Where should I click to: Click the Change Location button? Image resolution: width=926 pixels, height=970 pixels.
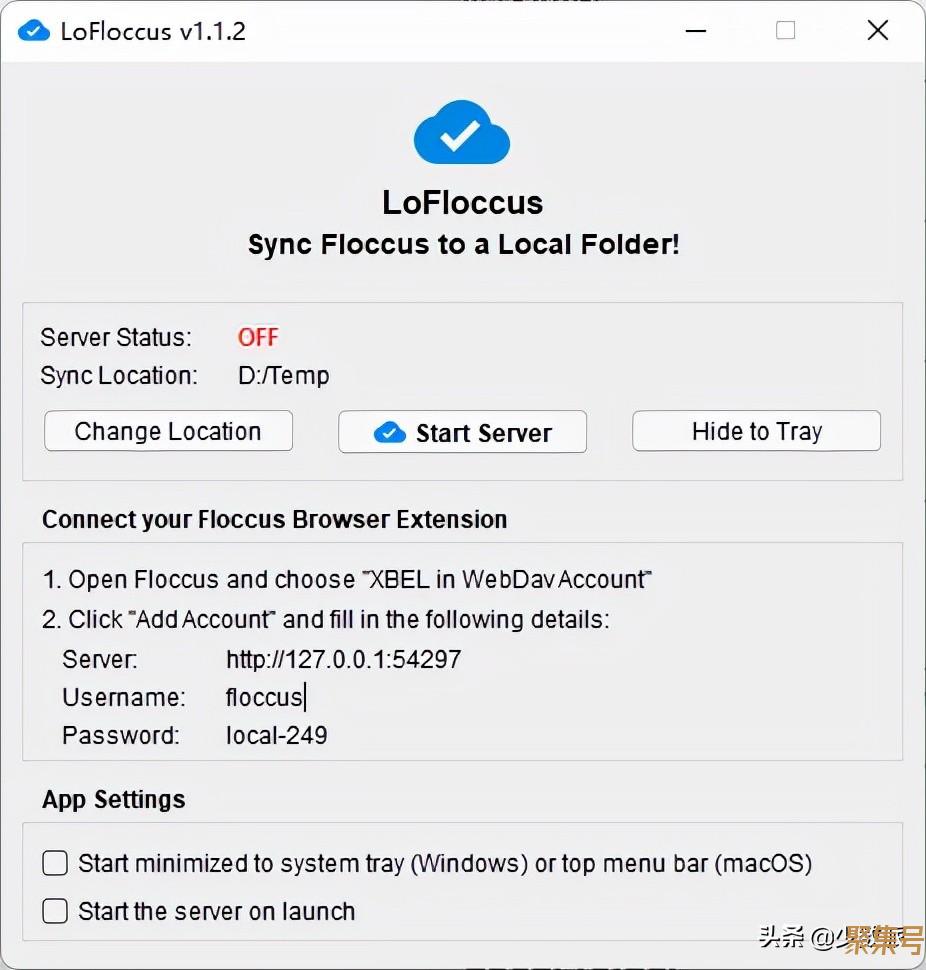(x=168, y=432)
